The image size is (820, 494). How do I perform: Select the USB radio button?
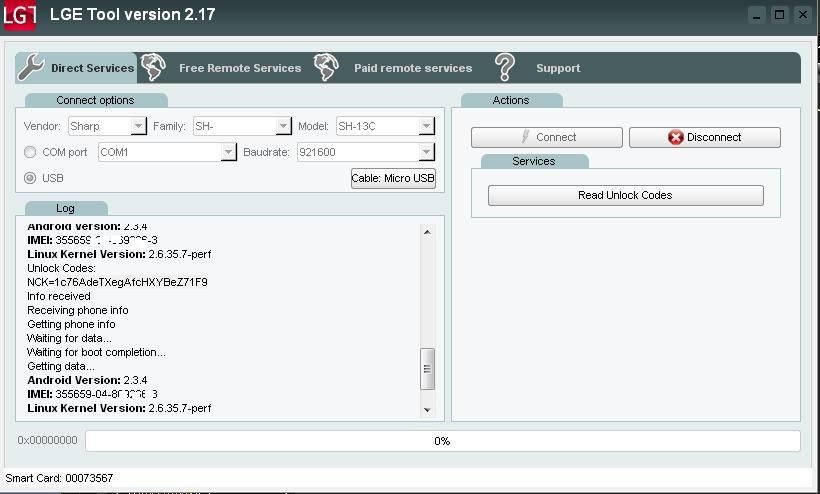point(30,178)
